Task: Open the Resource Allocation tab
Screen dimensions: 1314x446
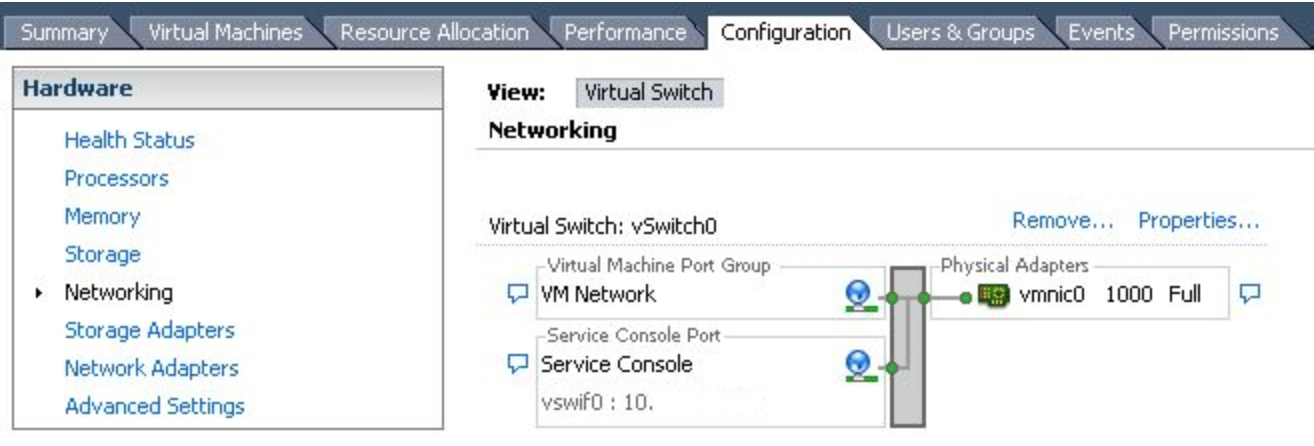Action: [x=434, y=32]
